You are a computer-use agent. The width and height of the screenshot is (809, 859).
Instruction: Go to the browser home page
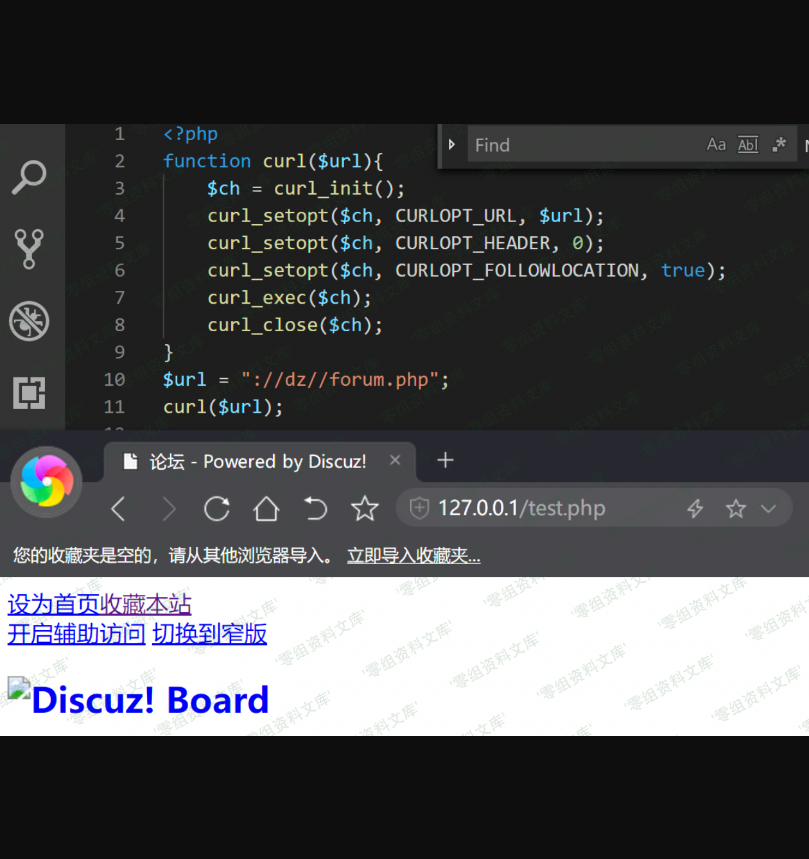(x=266, y=509)
